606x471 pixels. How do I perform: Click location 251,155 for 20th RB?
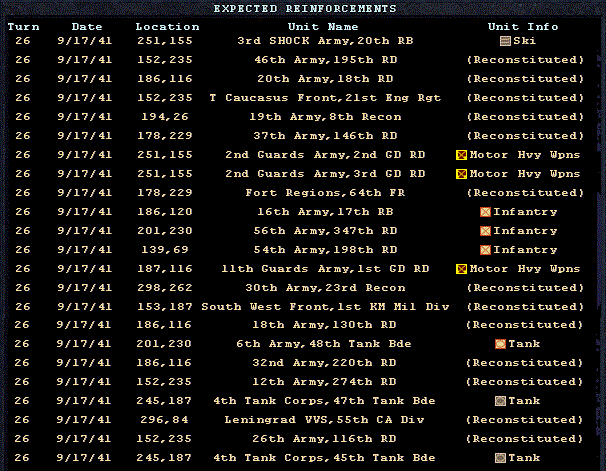tap(165, 41)
